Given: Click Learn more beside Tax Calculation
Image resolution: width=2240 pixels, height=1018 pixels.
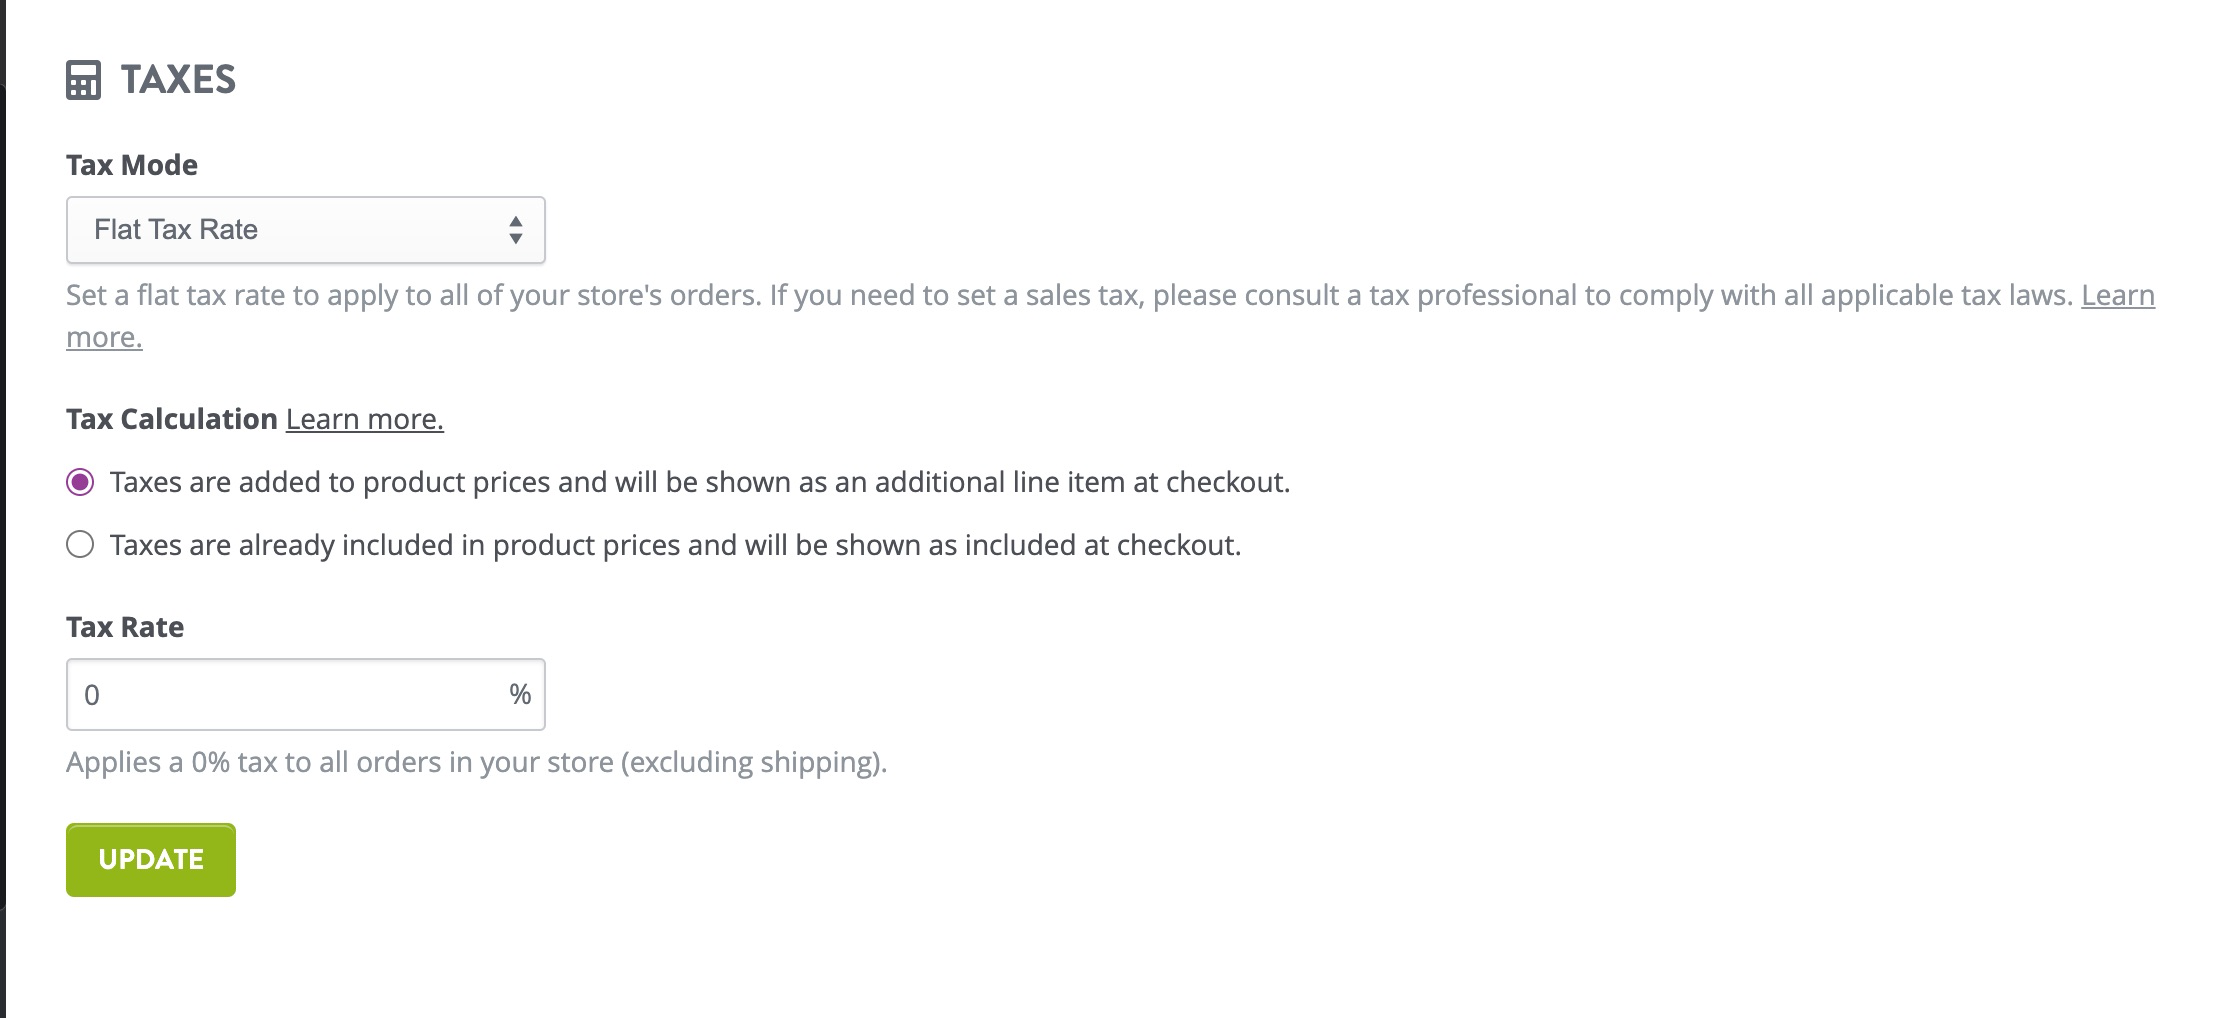Looking at the screenshot, I should pos(363,419).
